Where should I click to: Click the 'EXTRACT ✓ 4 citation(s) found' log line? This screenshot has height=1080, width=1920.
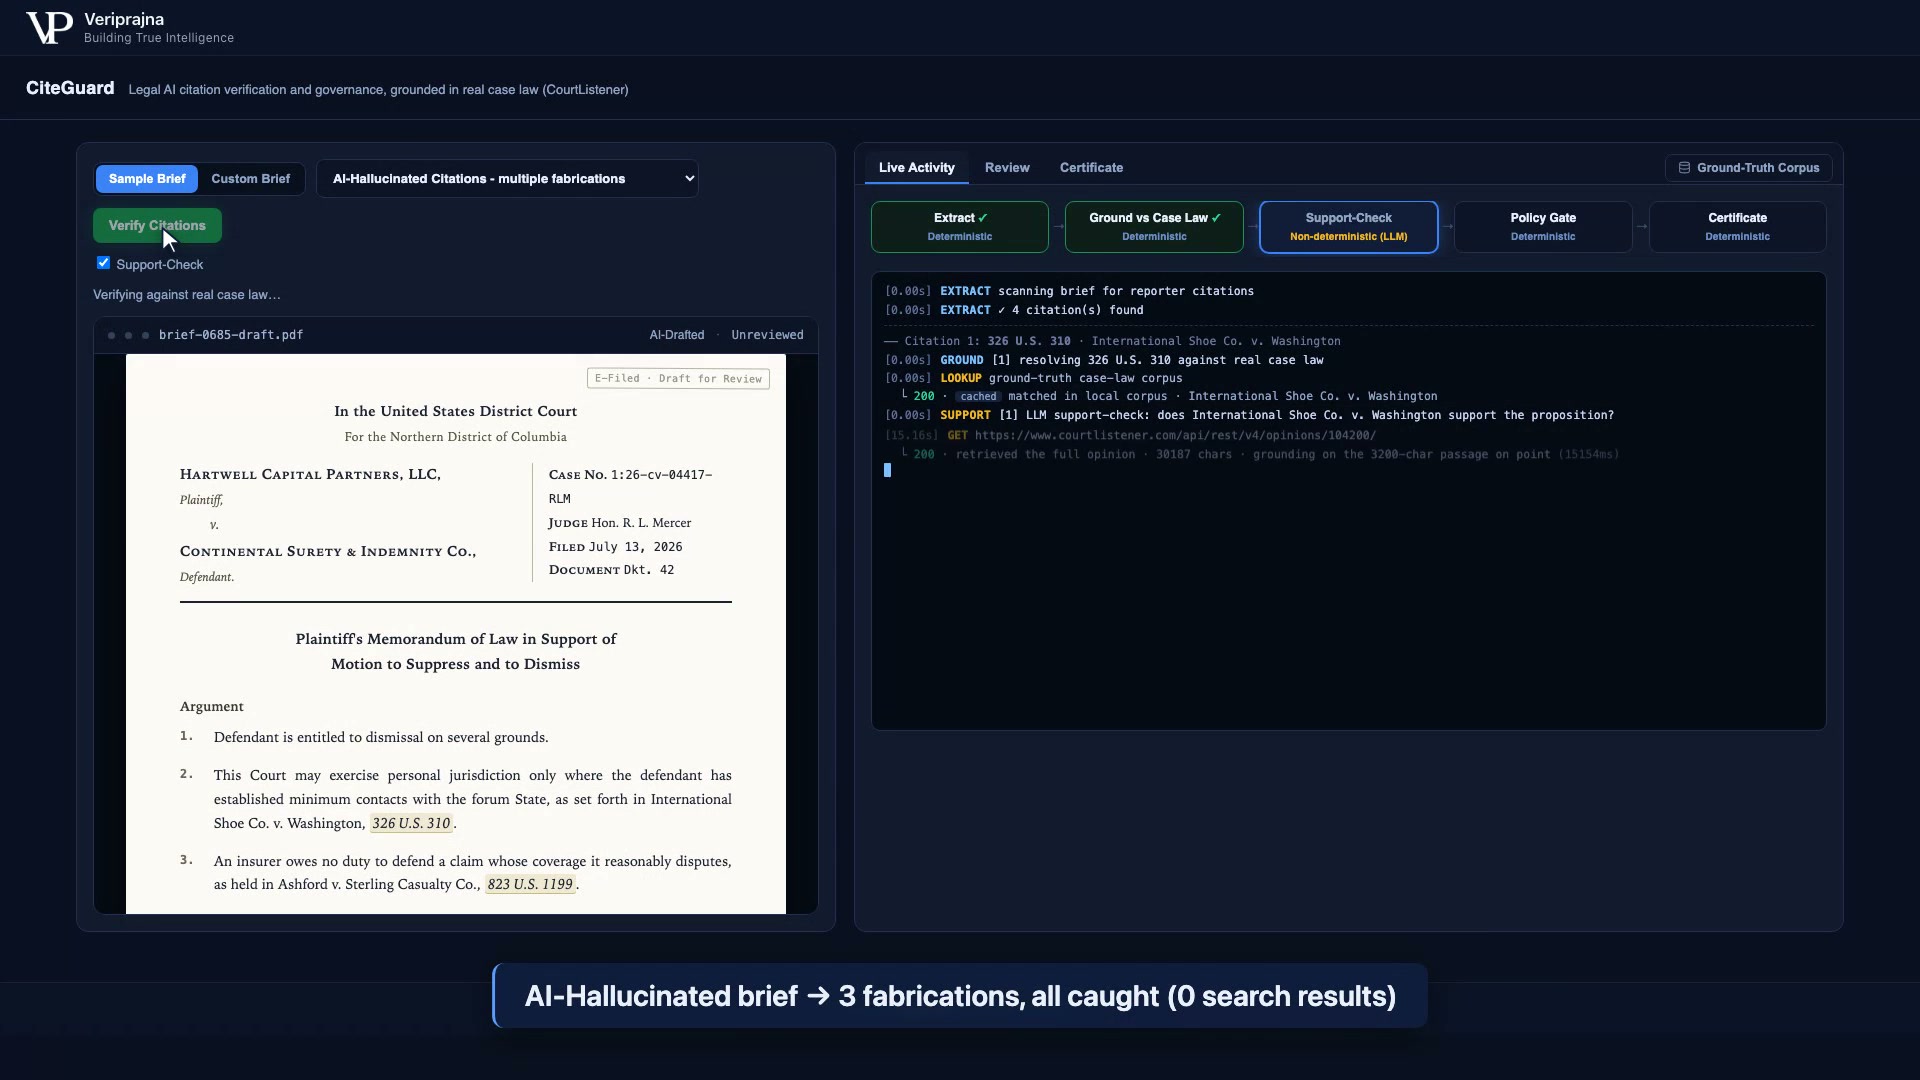coord(1014,311)
